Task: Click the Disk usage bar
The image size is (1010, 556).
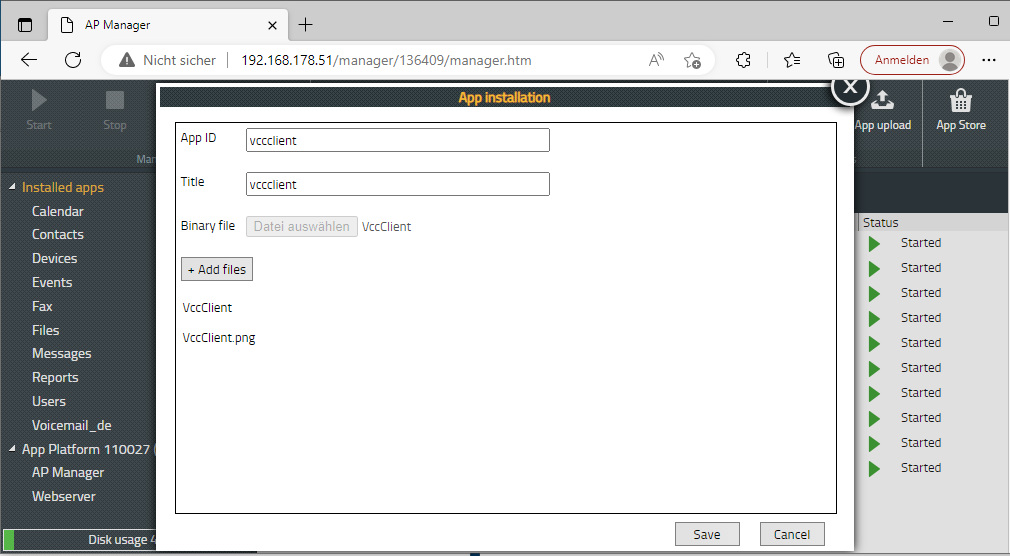Action: coord(80,540)
